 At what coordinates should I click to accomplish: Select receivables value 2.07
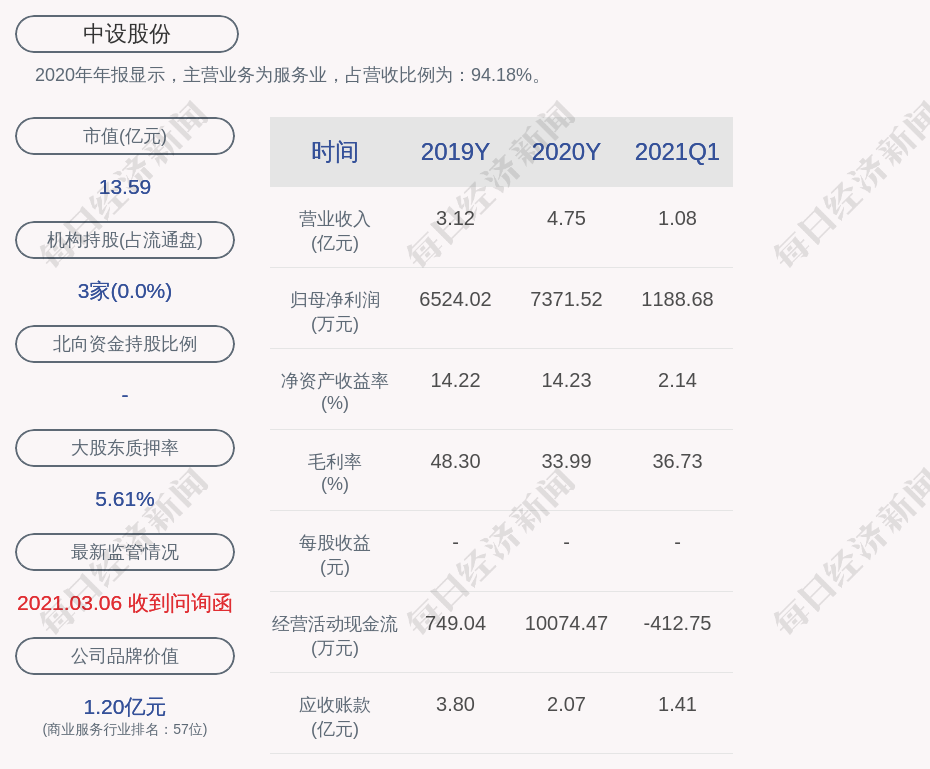pos(566,704)
